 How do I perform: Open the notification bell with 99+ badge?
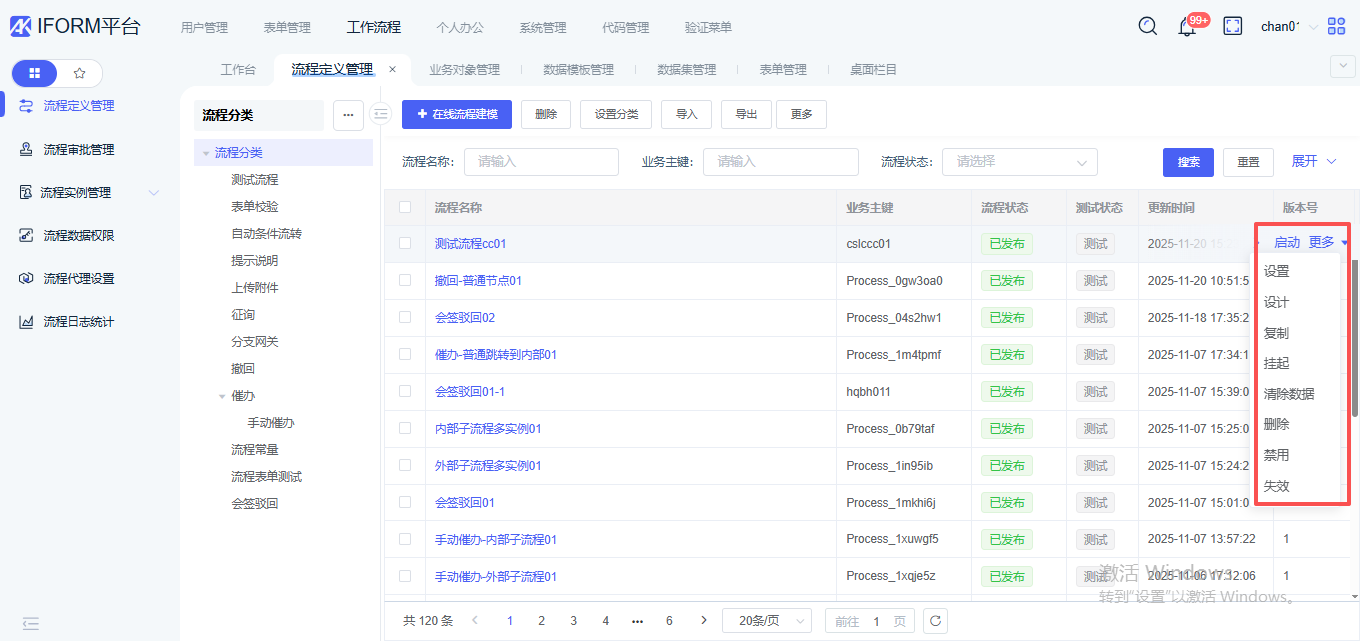1187,27
